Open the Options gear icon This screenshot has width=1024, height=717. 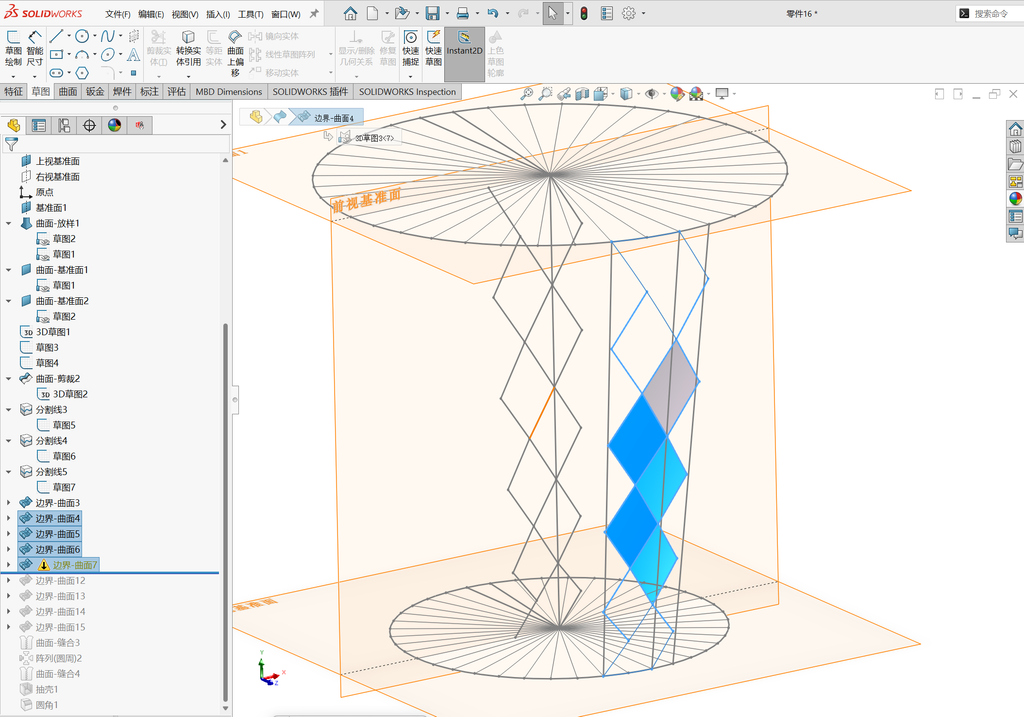click(629, 13)
